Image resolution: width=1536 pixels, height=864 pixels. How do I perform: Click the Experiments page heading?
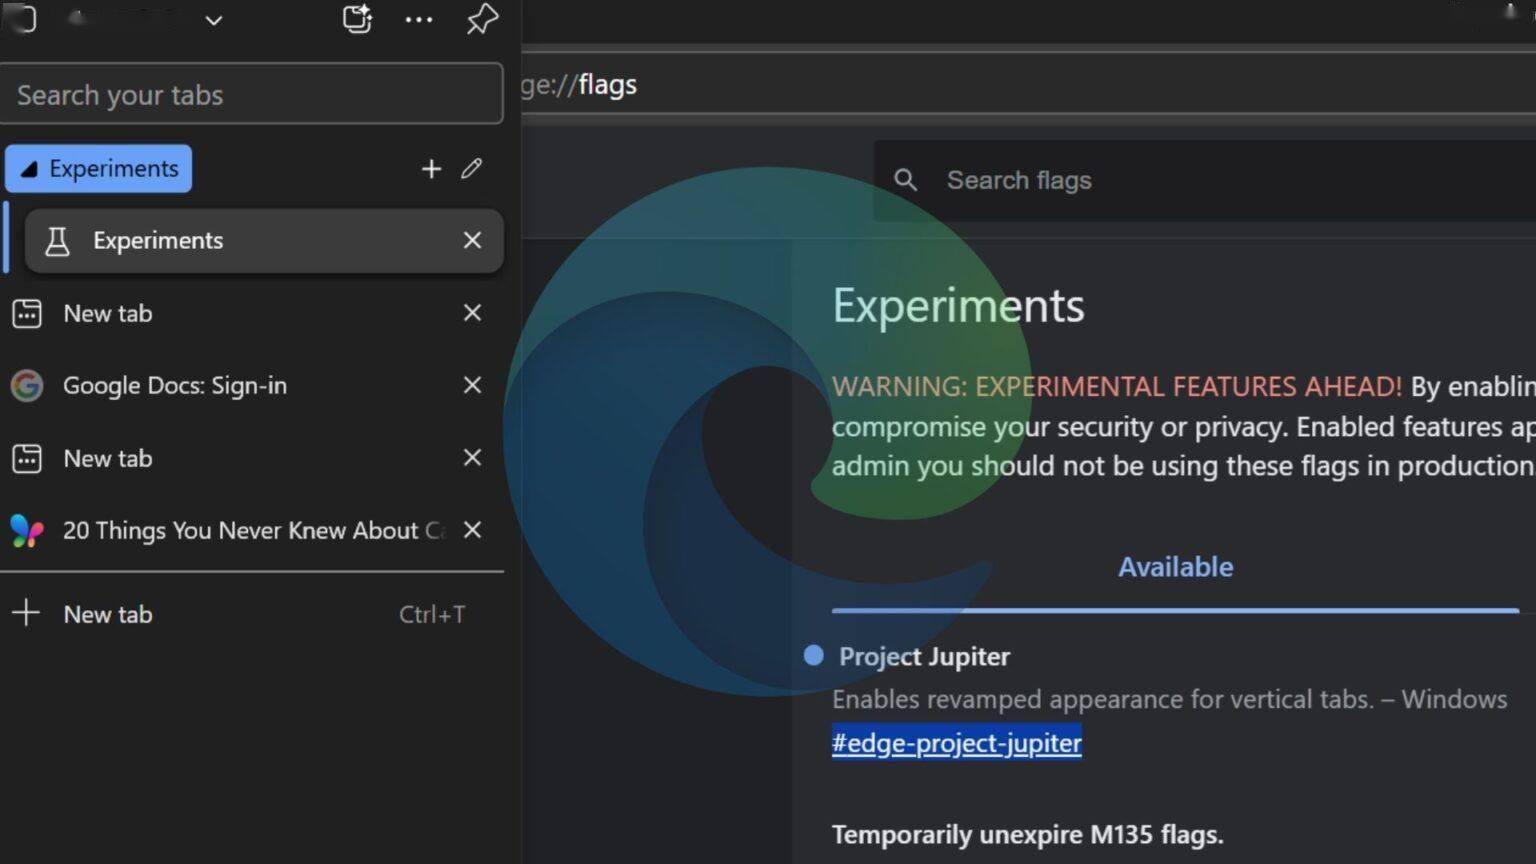tap(958, 305)
